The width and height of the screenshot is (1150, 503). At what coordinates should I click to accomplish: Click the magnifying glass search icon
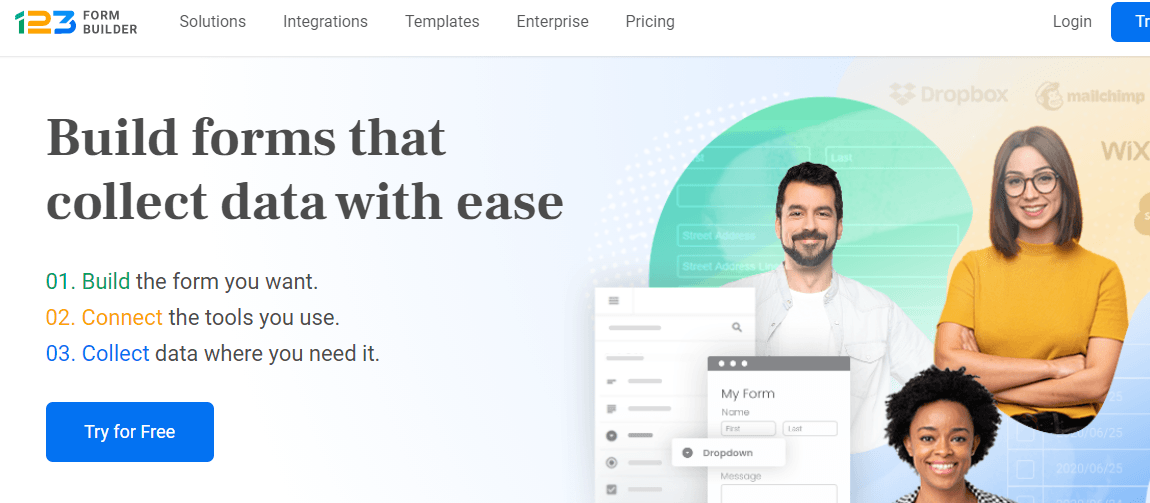[x=737, y=327]
